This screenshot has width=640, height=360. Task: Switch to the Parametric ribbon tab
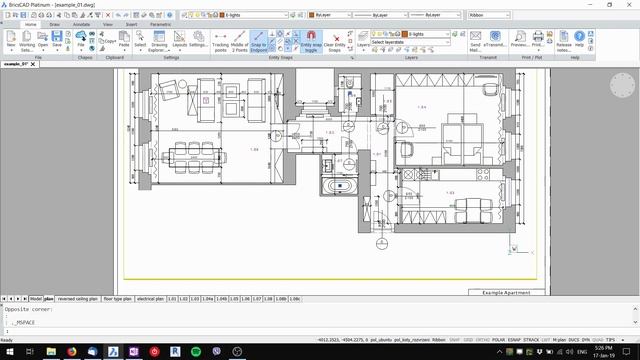click(160, 24)
